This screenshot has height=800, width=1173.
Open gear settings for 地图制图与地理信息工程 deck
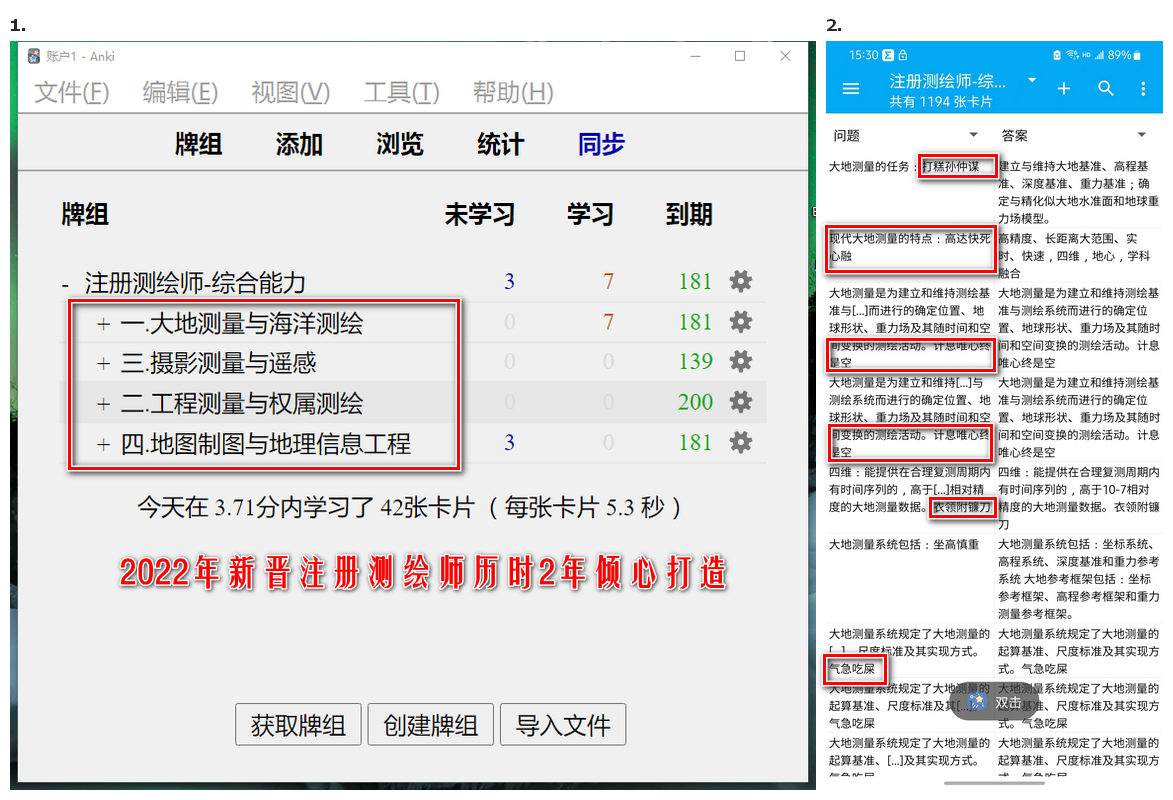coord(740,442)
